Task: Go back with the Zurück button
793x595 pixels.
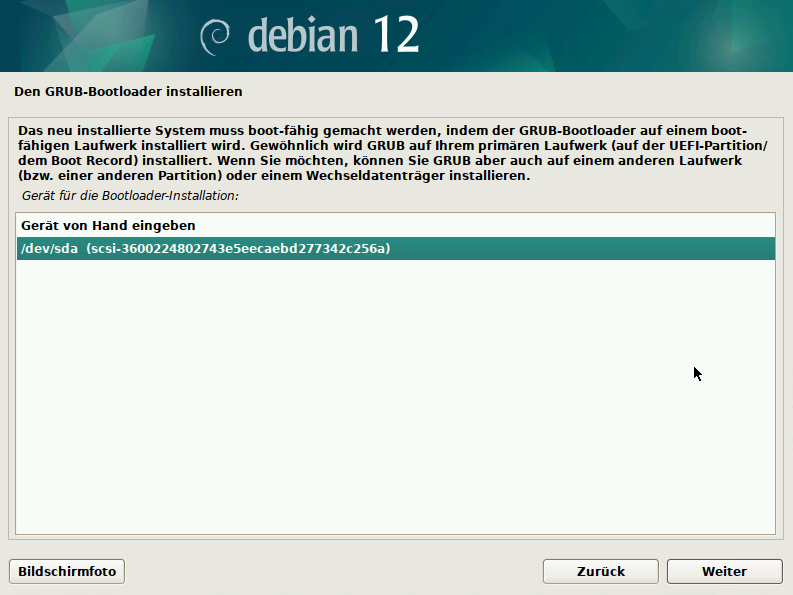Action: [600, 571]
